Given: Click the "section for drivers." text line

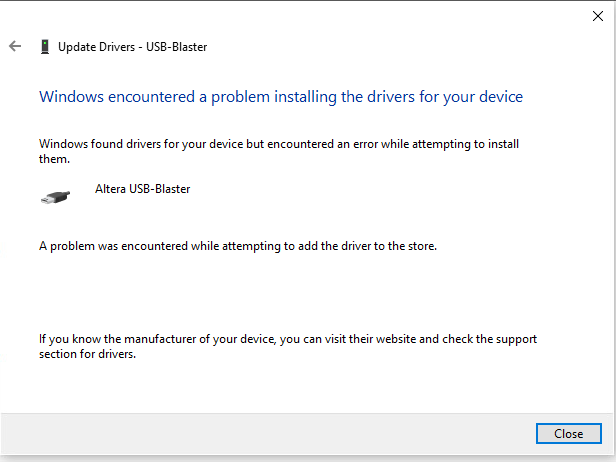Looking at the screenshot, I should coord(87,353).
